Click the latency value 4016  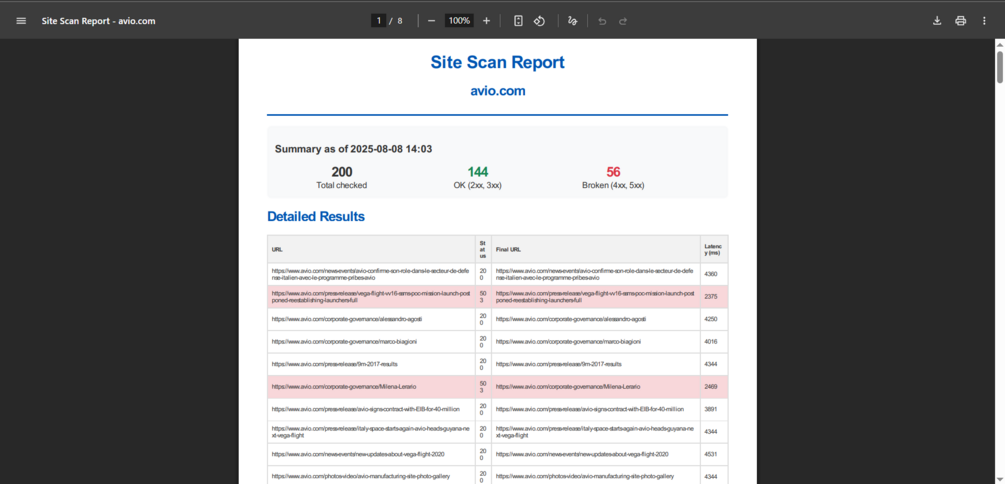click(711, 342)
